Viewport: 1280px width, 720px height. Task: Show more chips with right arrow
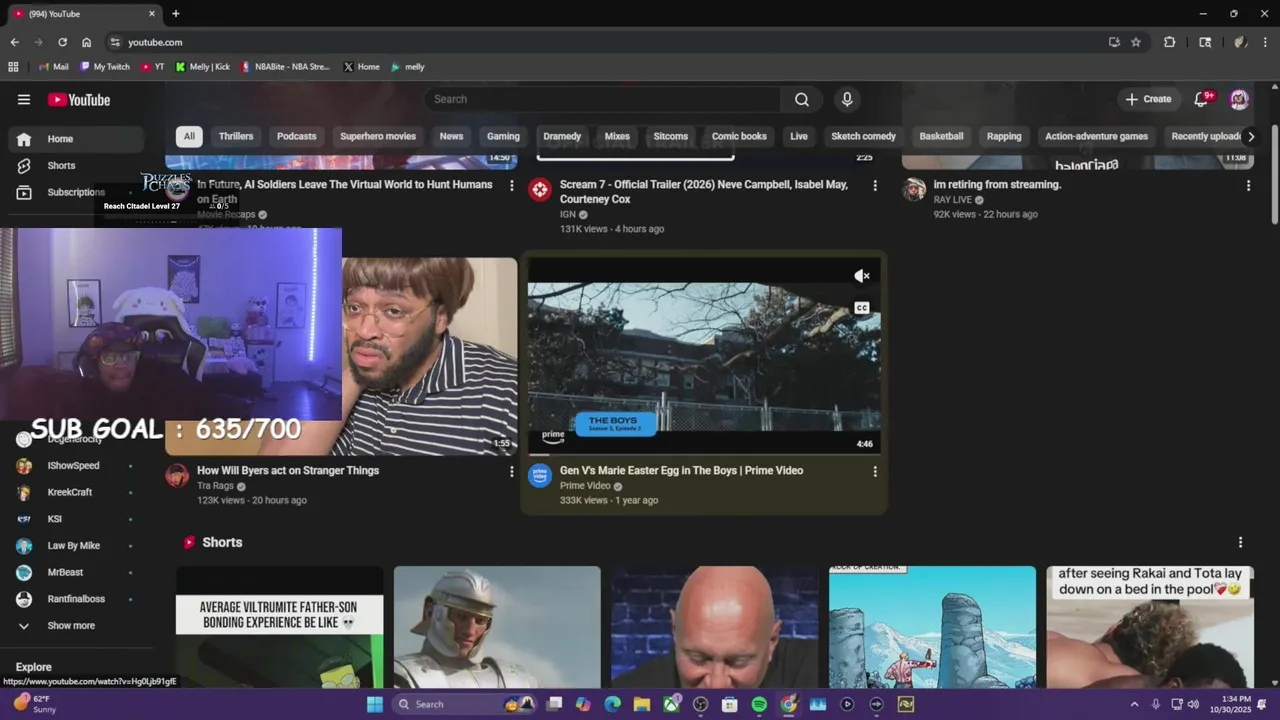(x=1251, y=136)
